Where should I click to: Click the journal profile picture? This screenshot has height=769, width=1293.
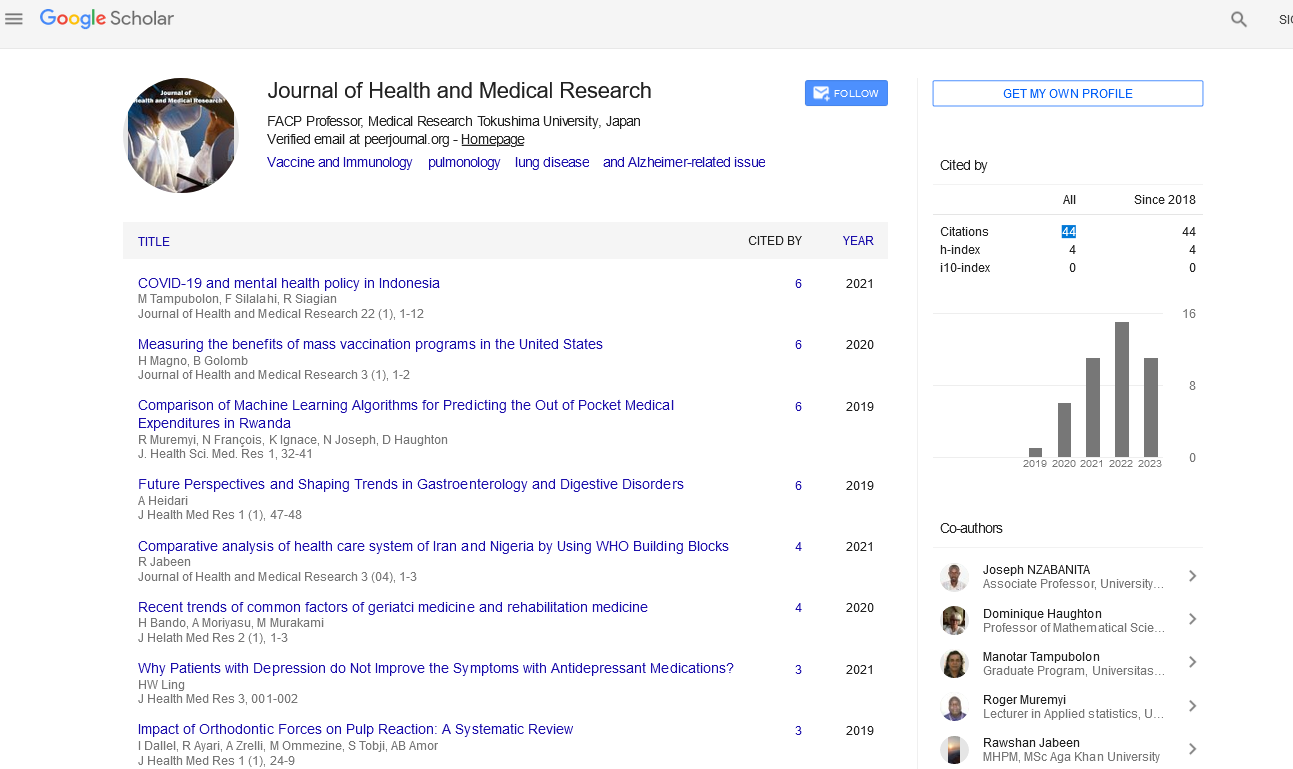tap(181, 135)
